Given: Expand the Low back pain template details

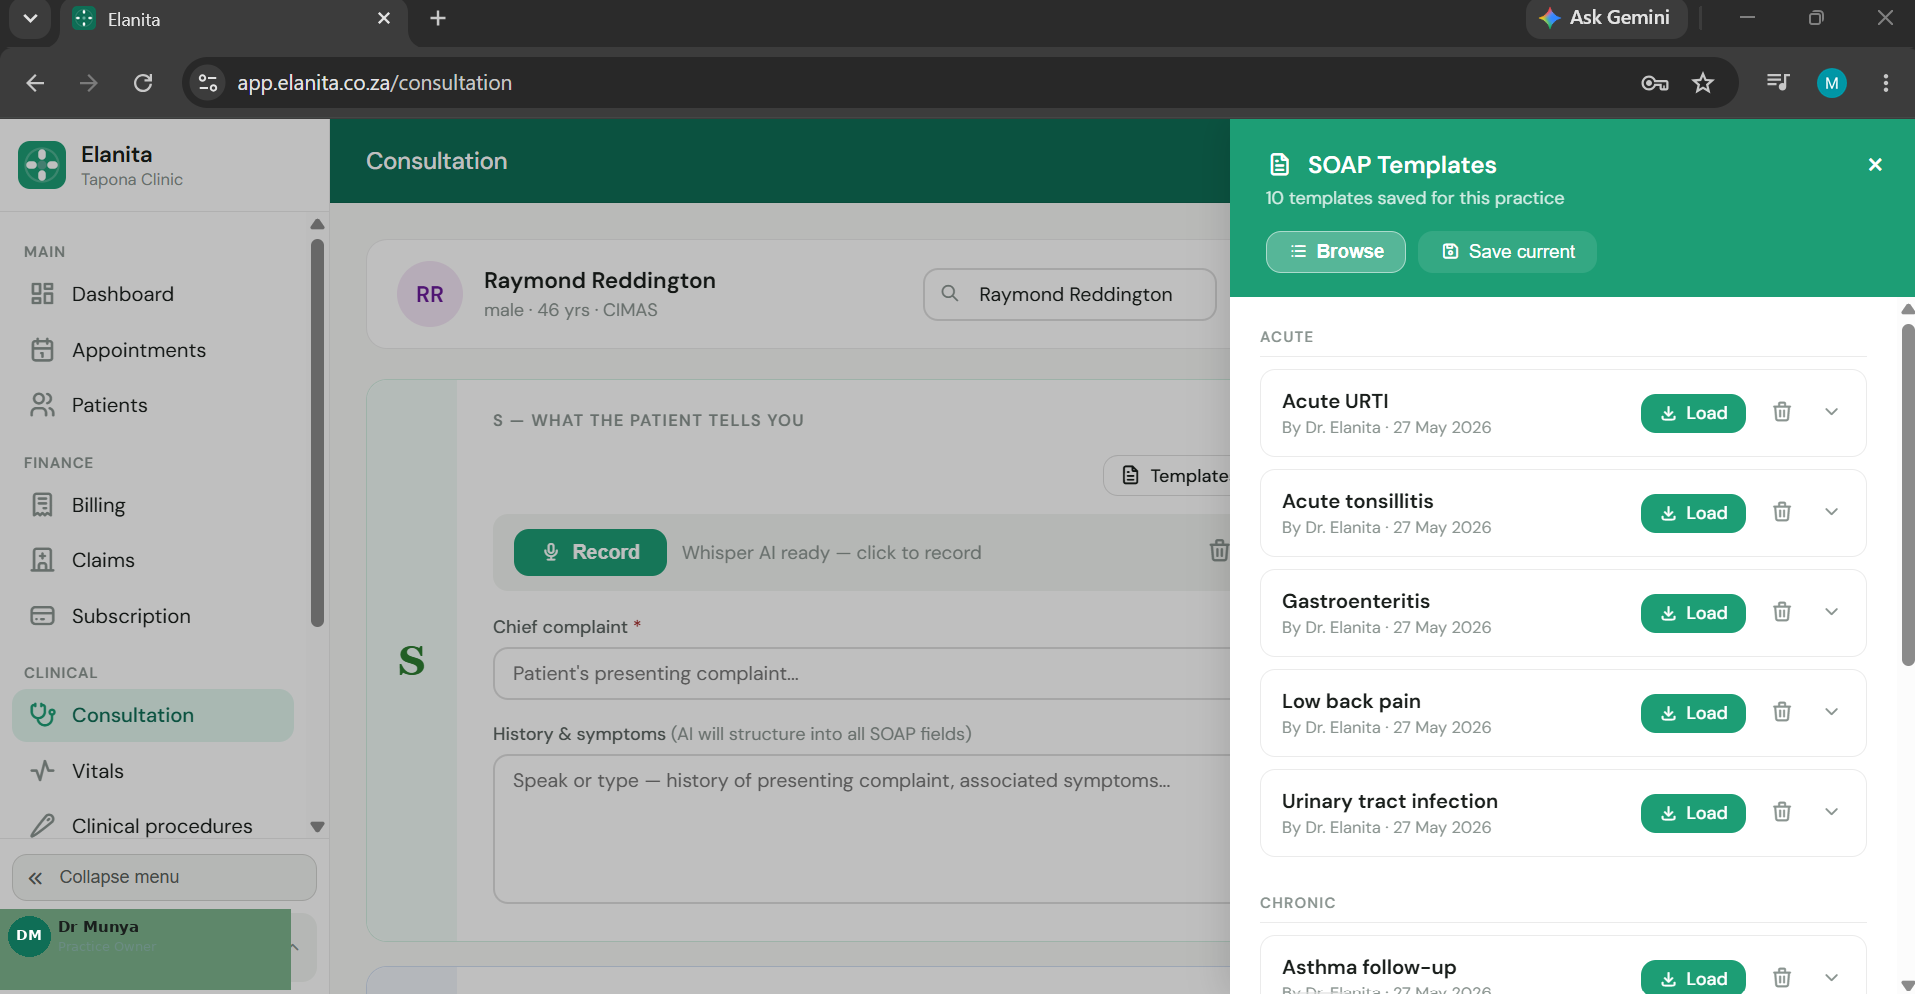Looking at the screenshot, I should click(x=1831, y=712).
